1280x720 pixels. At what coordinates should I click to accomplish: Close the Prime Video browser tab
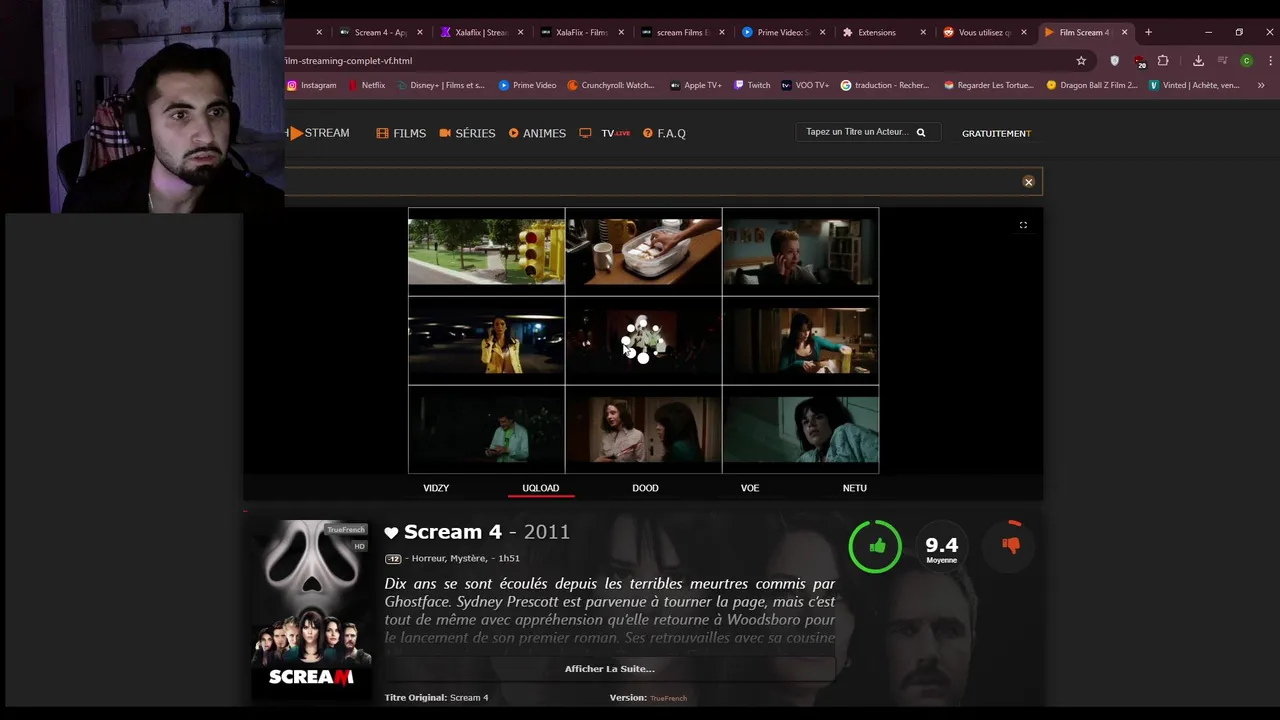[x=822, y=32]
